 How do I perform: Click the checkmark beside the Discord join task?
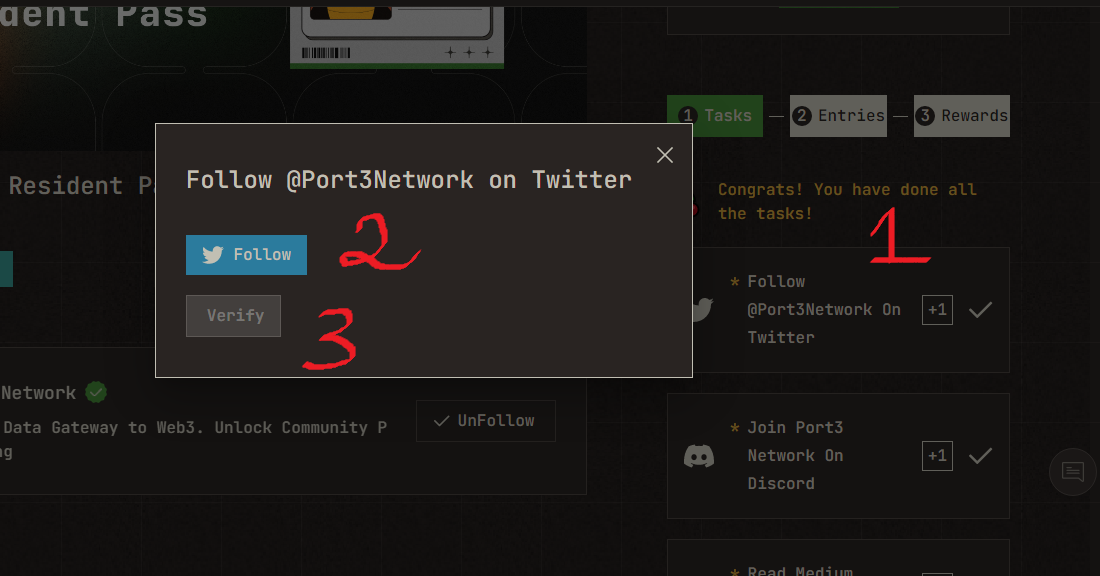(x=980, y=456)
